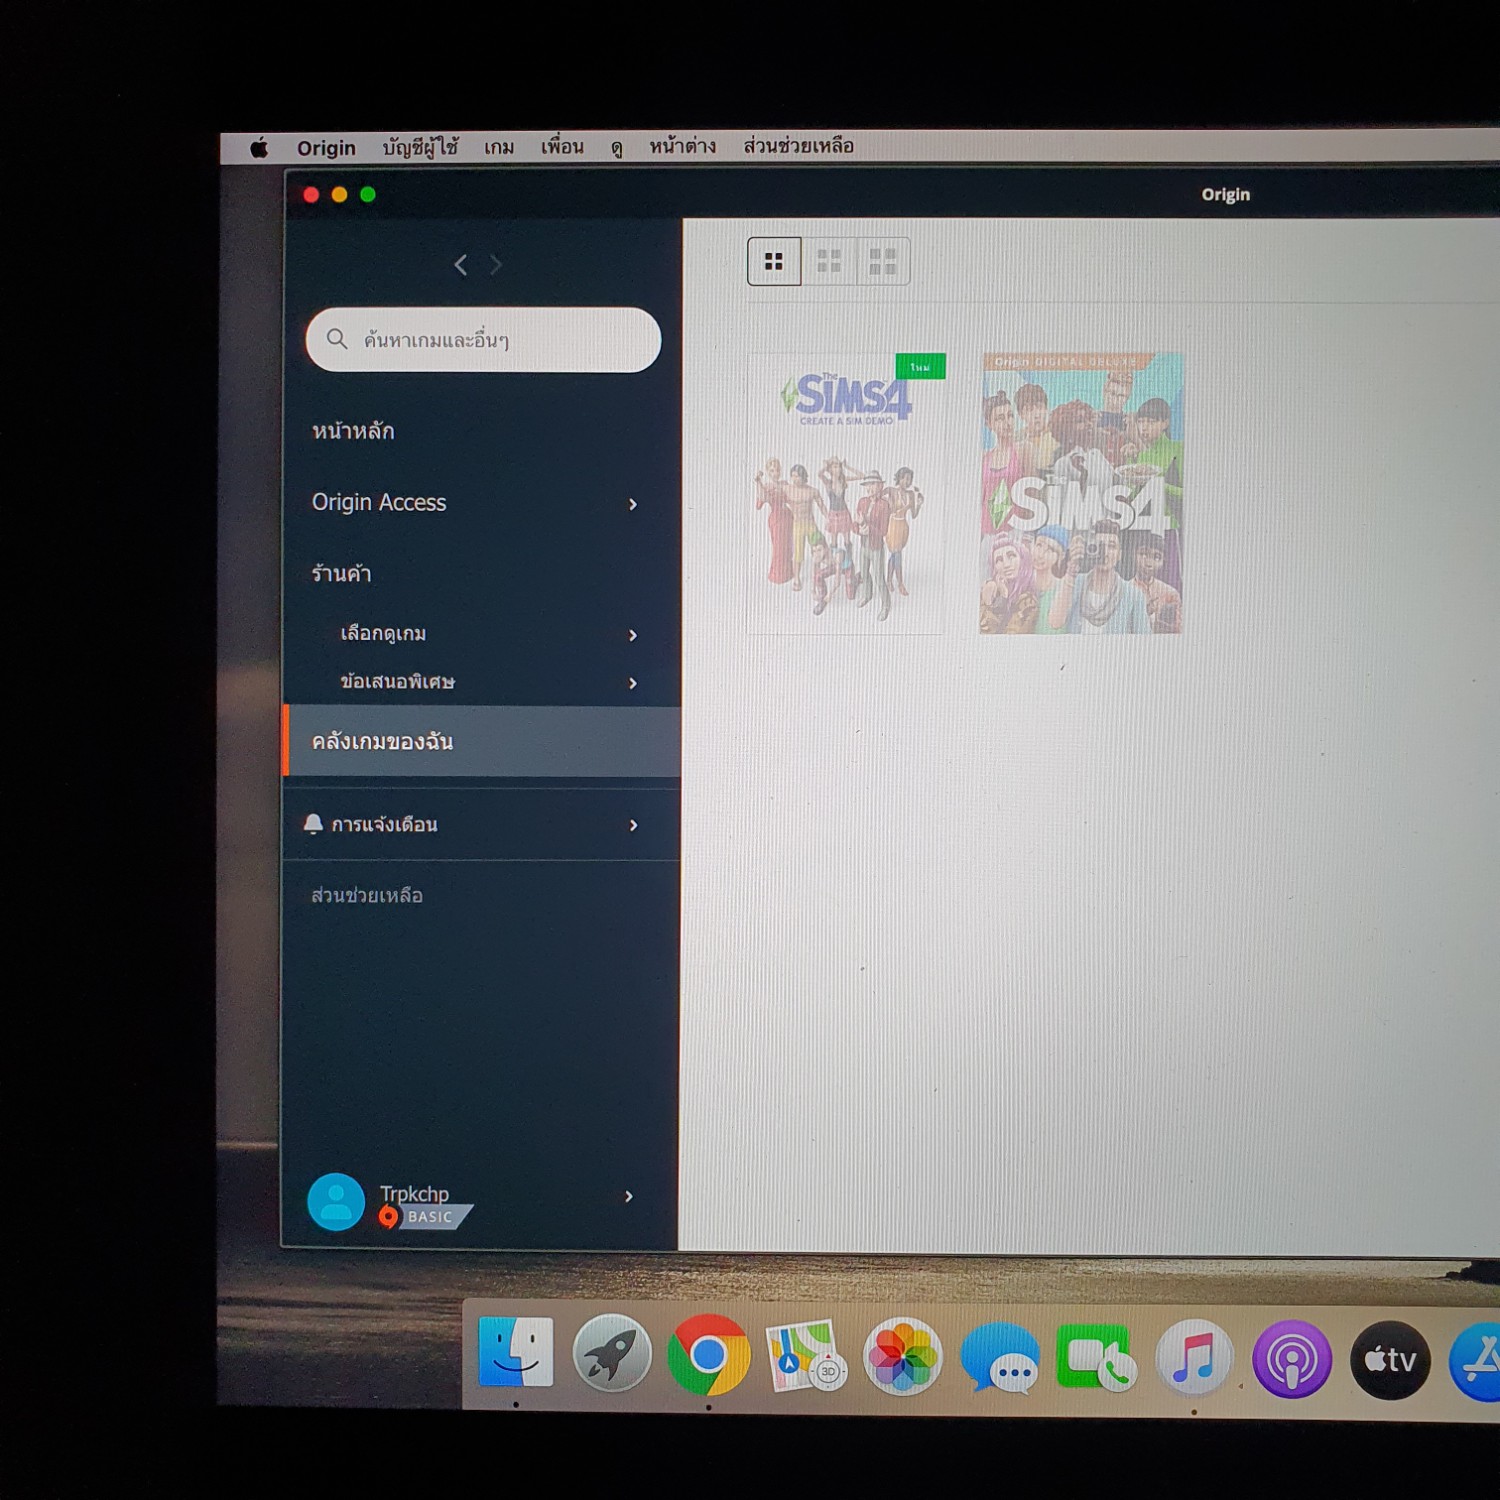
Task: Expand the Trpkchp profile chevron
Action: [x=629, y=1196]
